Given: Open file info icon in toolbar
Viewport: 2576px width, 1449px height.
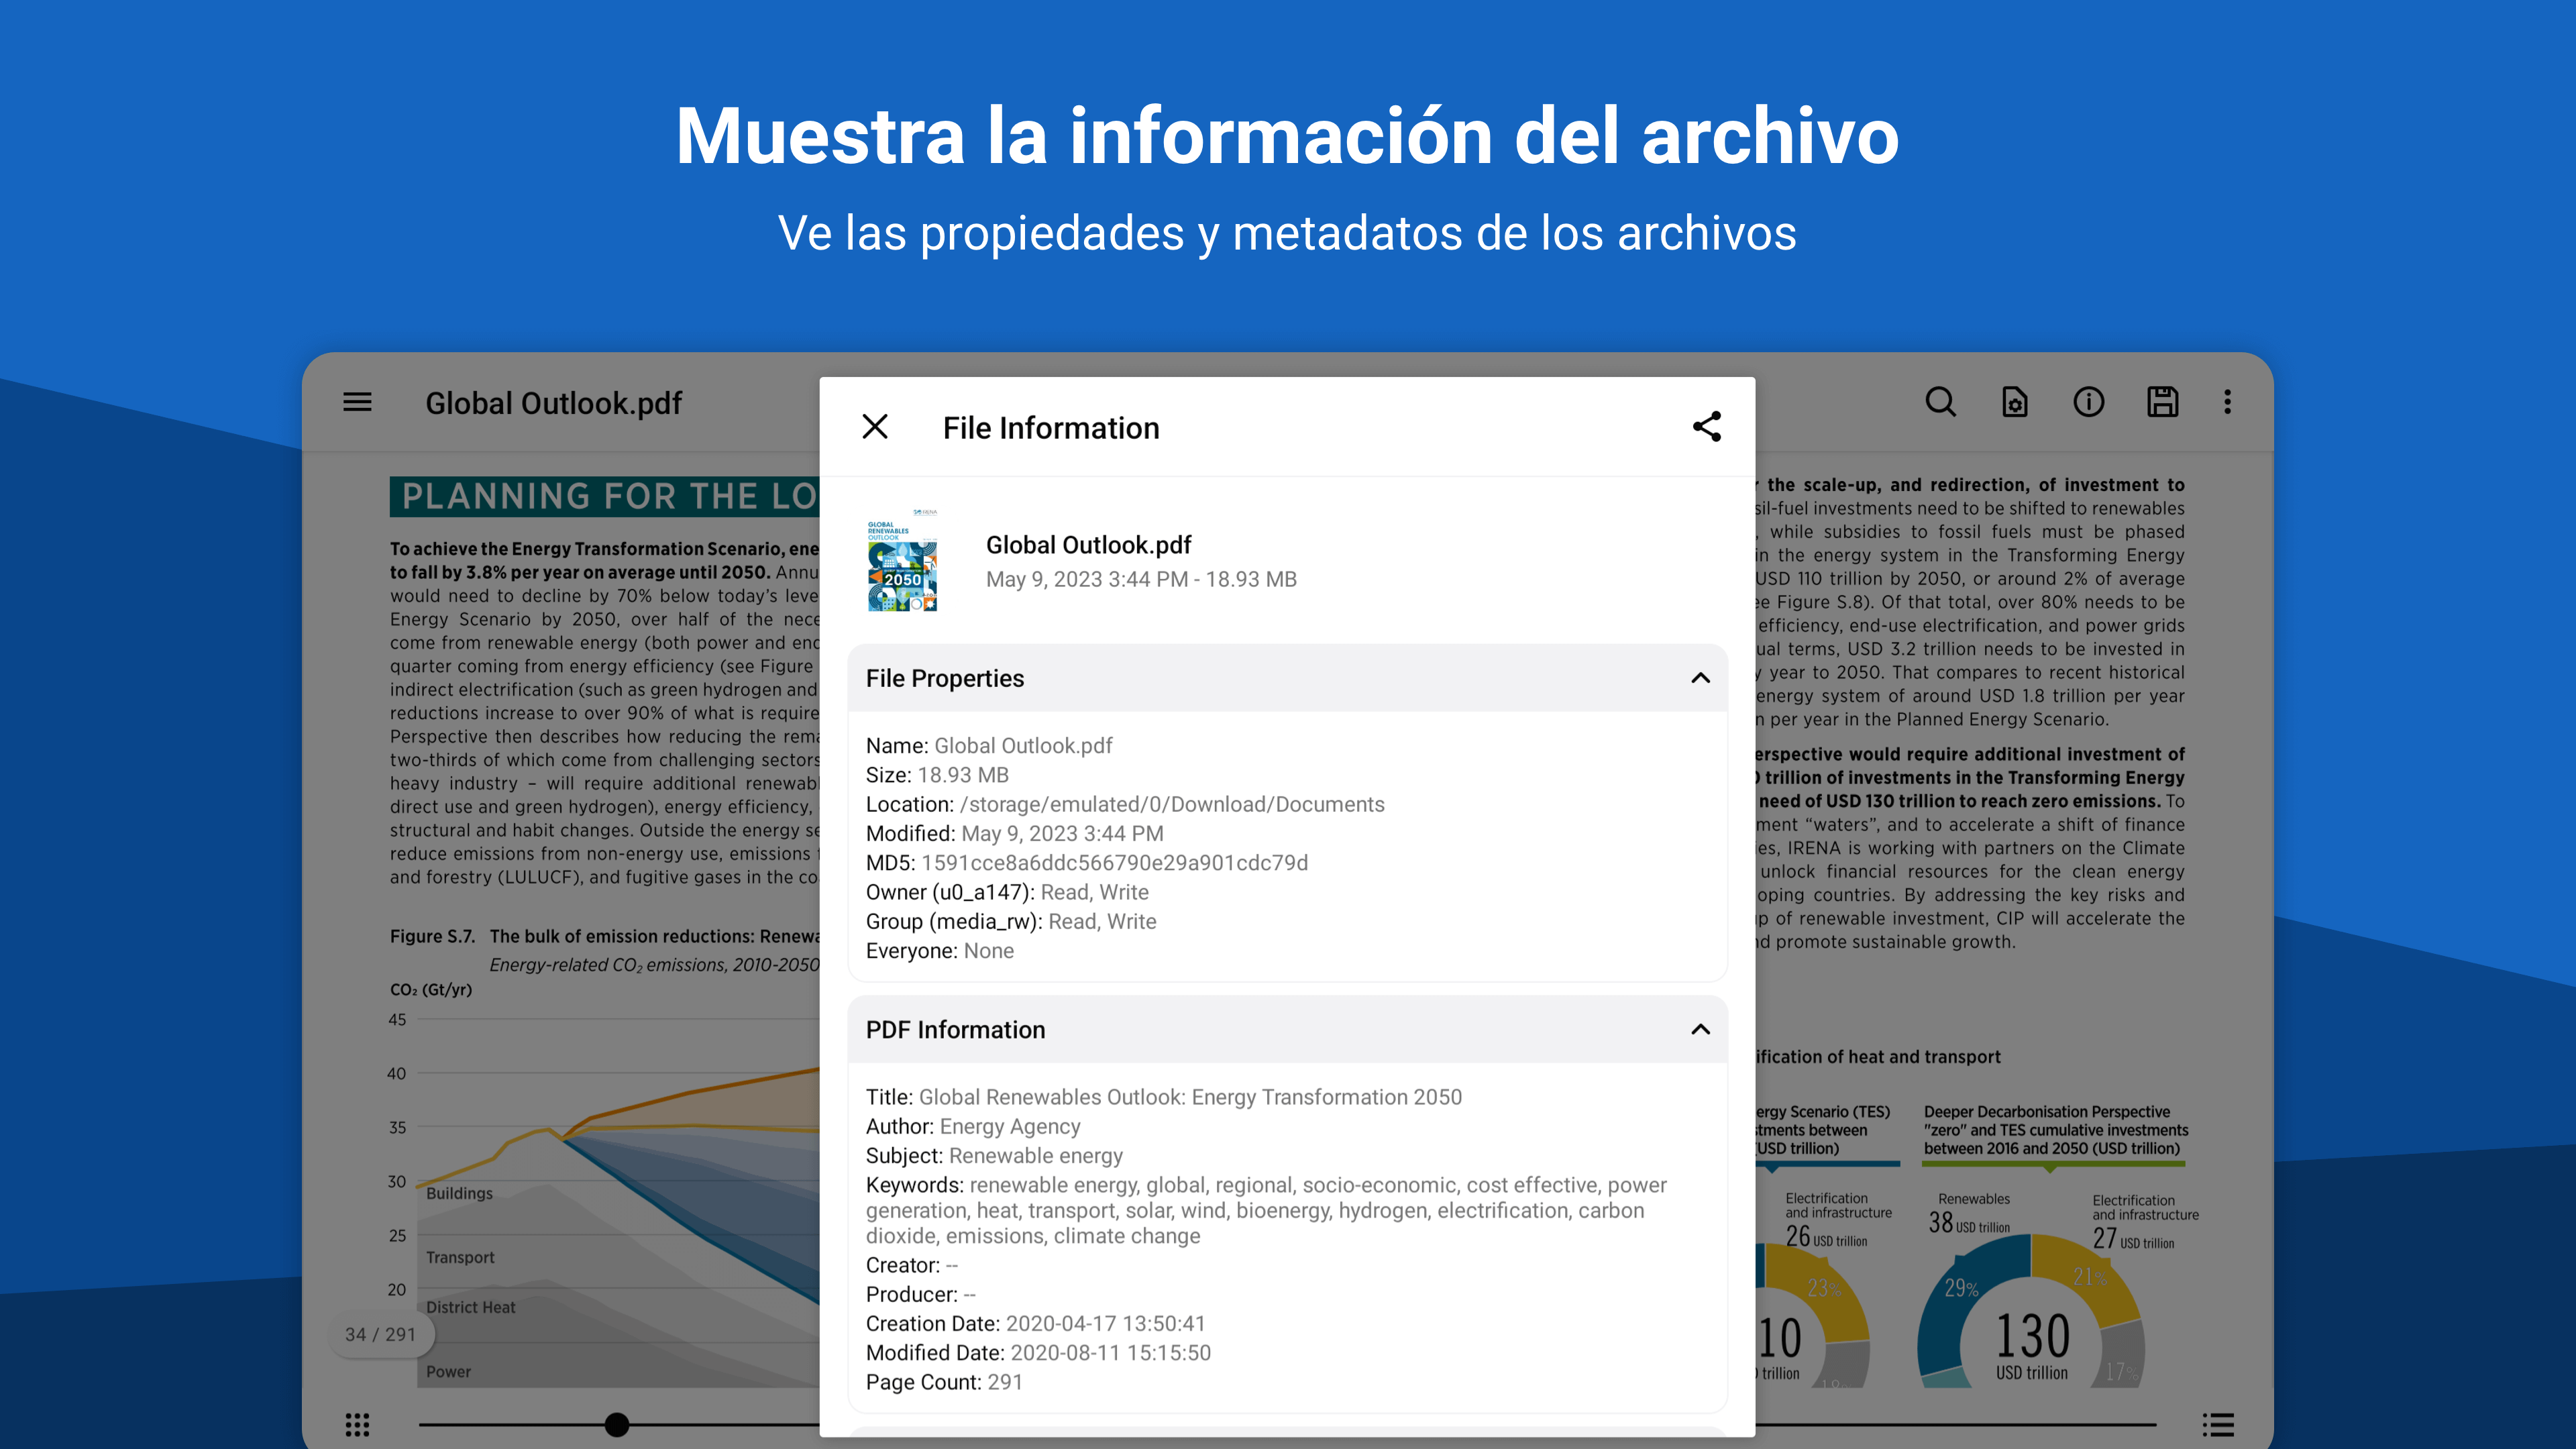Looking at the screenshot, I should click(2088, 402).
